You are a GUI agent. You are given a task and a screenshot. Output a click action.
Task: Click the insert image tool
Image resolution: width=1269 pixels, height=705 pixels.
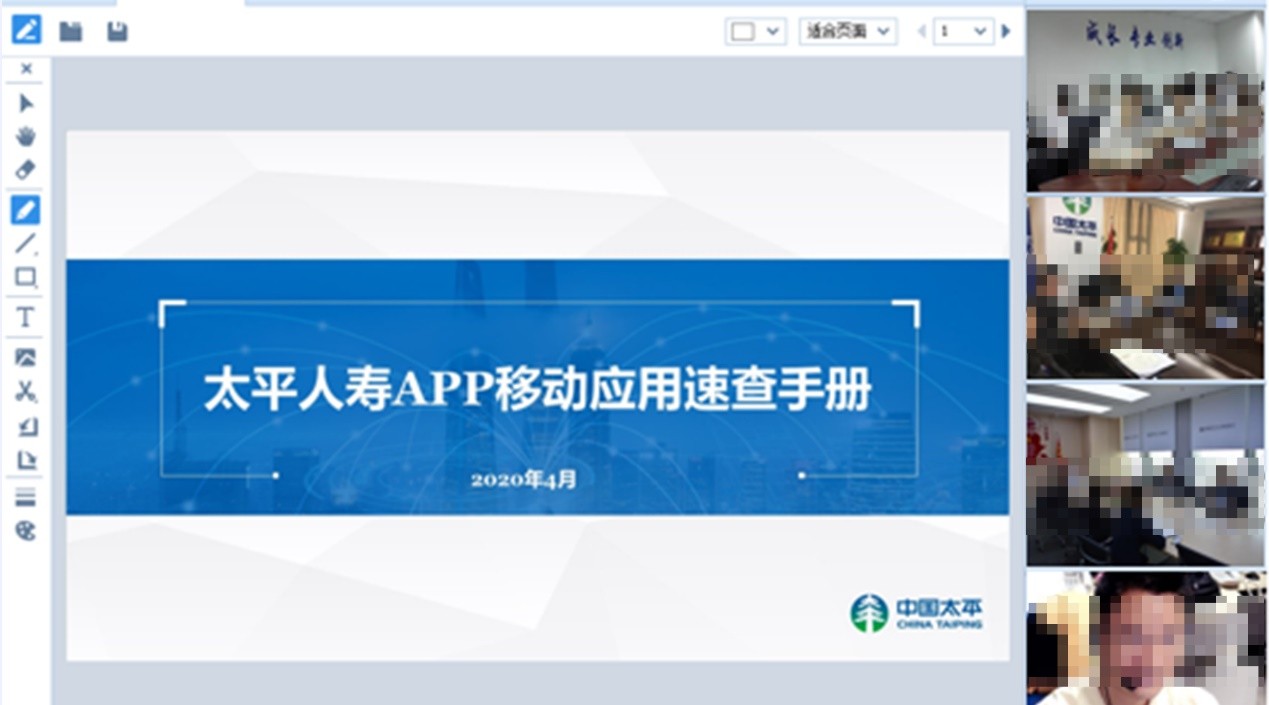26,357
